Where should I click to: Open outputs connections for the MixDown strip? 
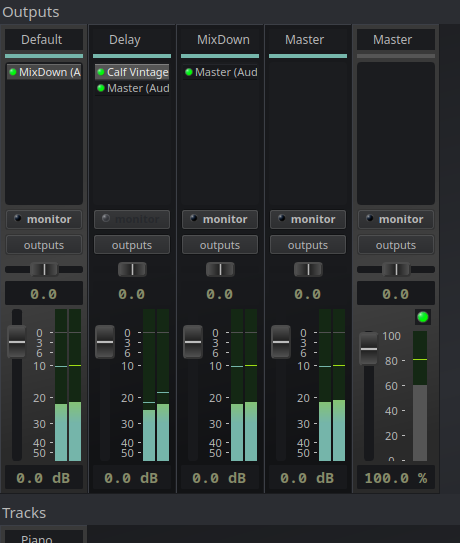[220, 245]
